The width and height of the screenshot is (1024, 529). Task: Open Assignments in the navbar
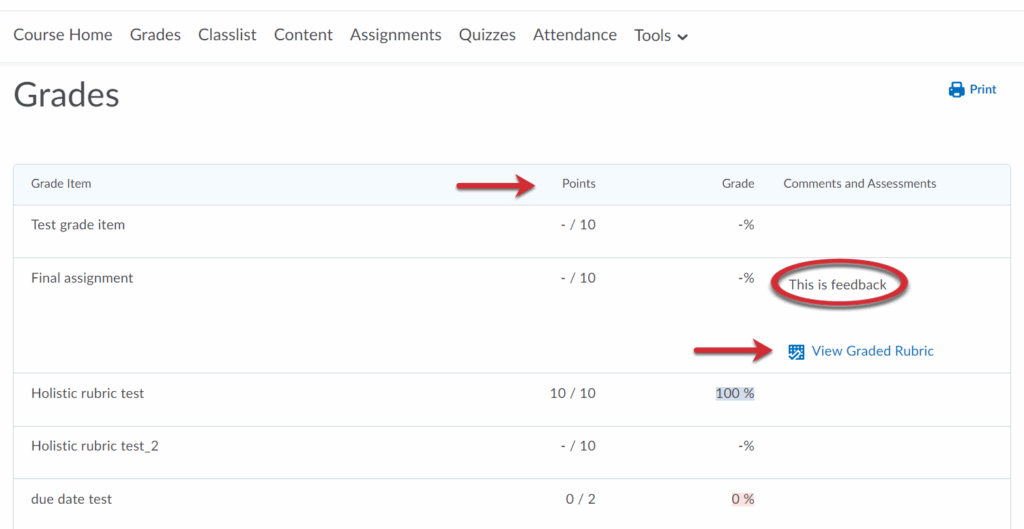tap(395, 35)
